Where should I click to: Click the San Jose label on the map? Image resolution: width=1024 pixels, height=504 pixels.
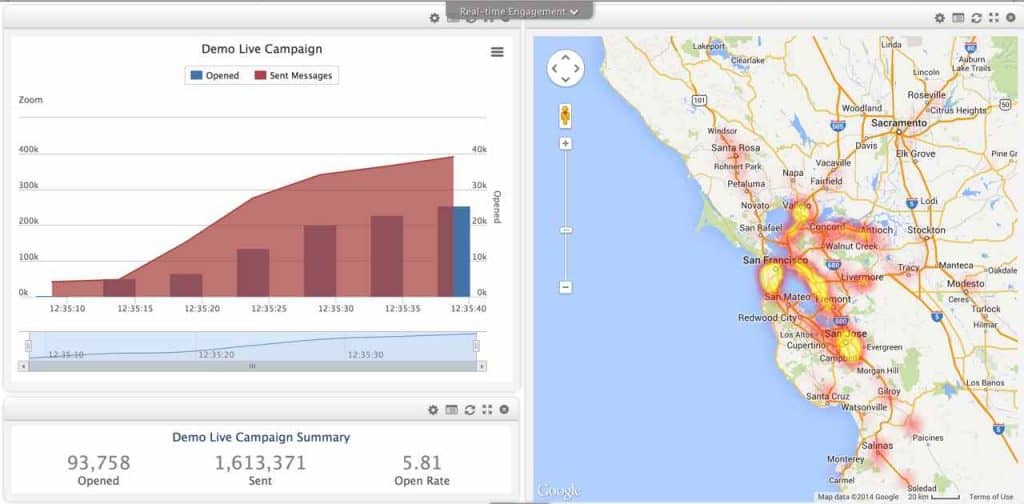[846, 334]
